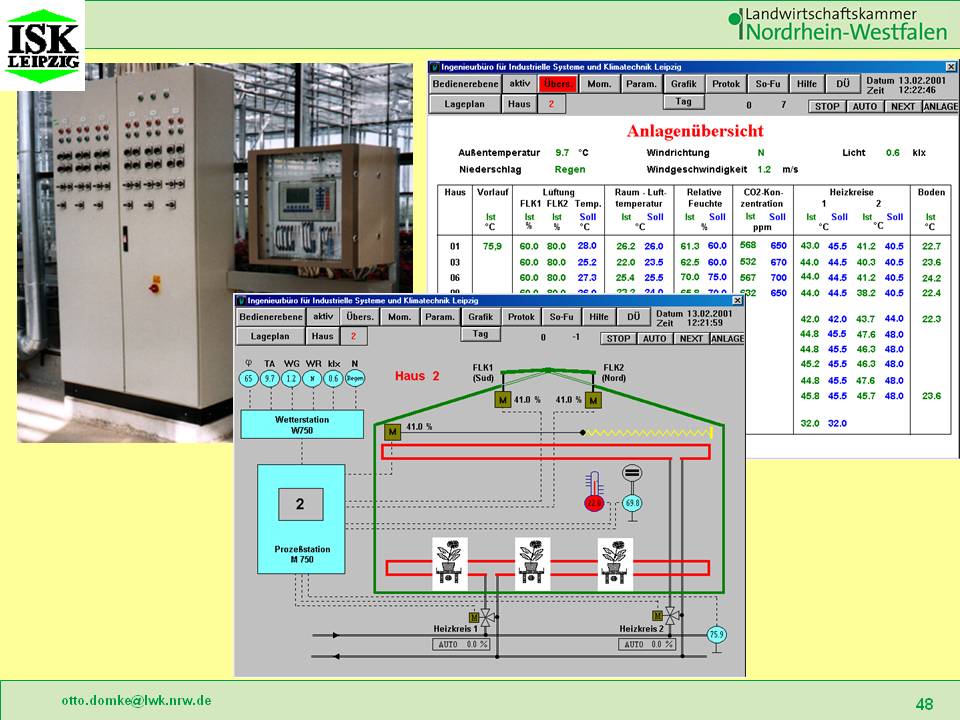The height and width of the screenshot is (720, 960).
Task: Click the FLK1 (Süd) vent motor icon
Action: tap(503, 400)
